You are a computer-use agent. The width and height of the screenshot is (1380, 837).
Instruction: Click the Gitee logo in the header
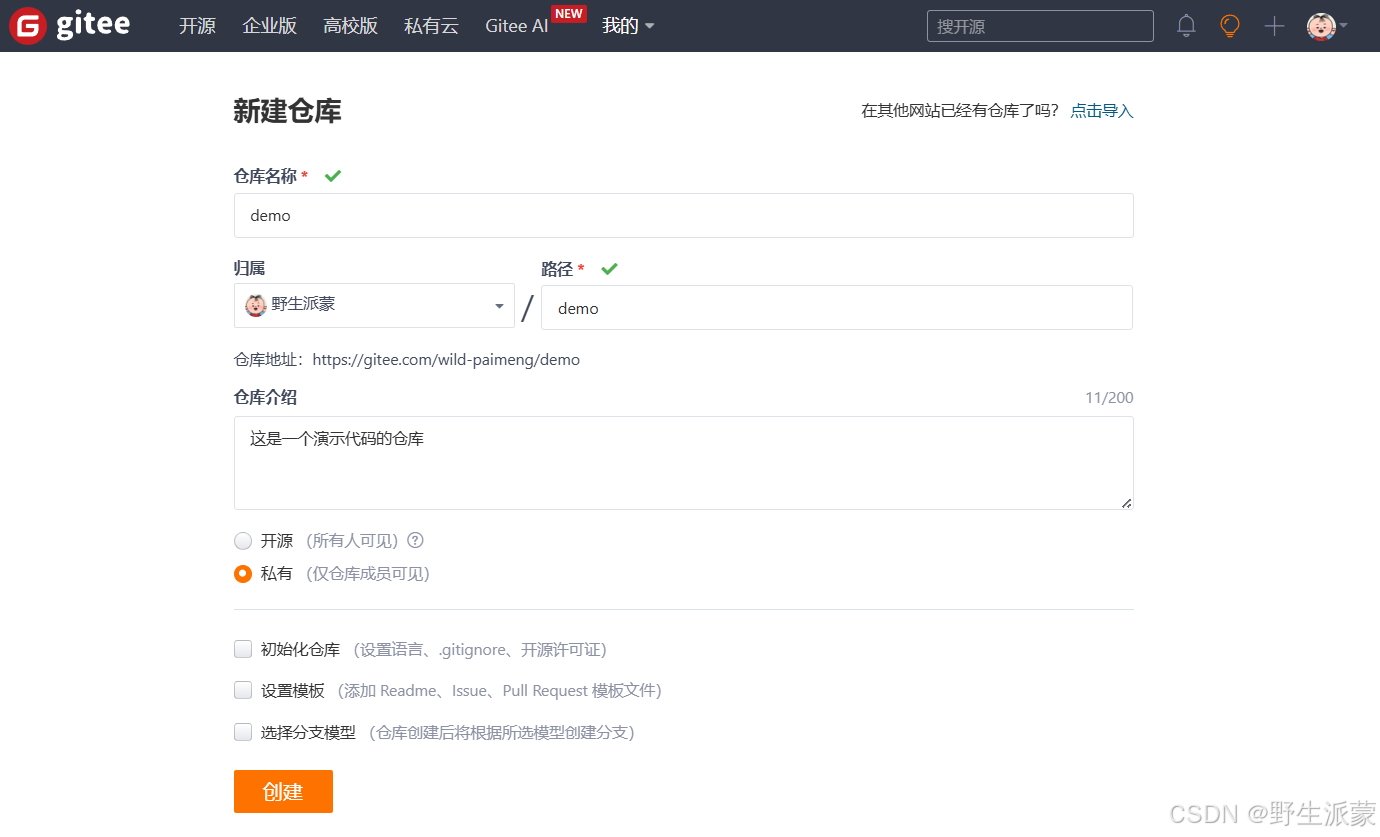[x=70, y=26]
